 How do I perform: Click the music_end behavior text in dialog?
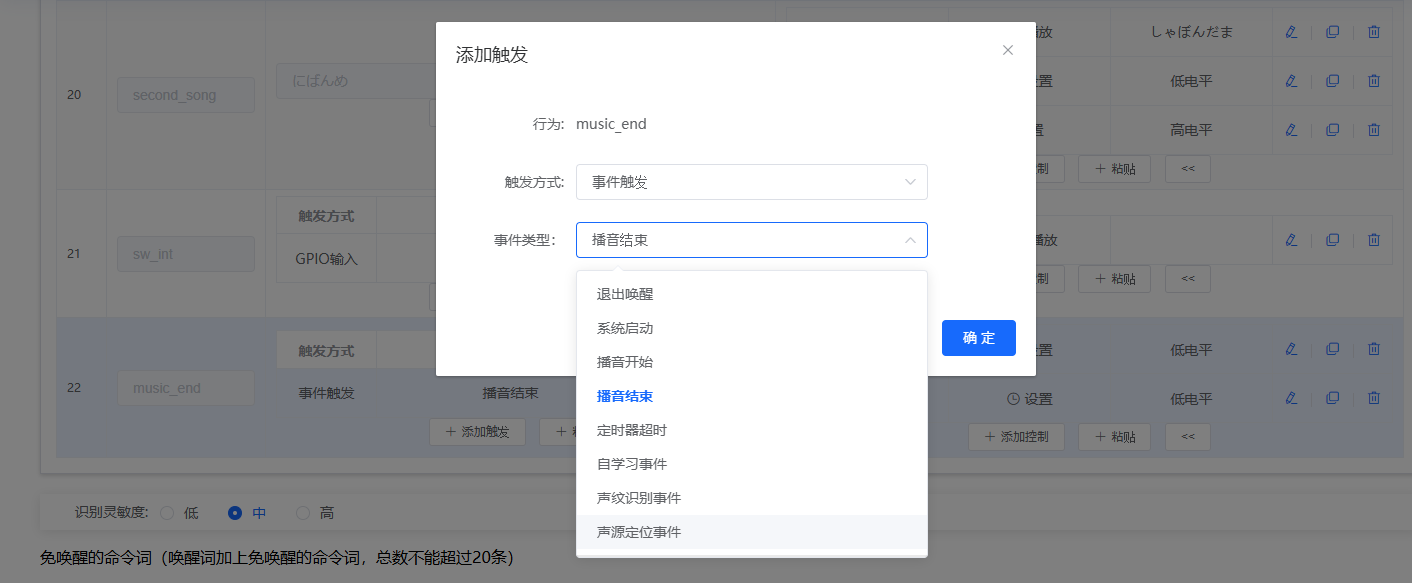pos(611,124)
